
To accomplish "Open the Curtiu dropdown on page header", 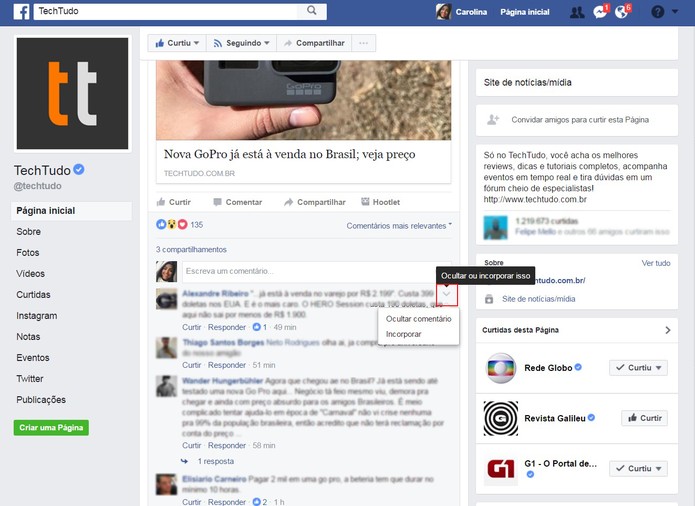I will pyautogui.click(x=177, y=43).
